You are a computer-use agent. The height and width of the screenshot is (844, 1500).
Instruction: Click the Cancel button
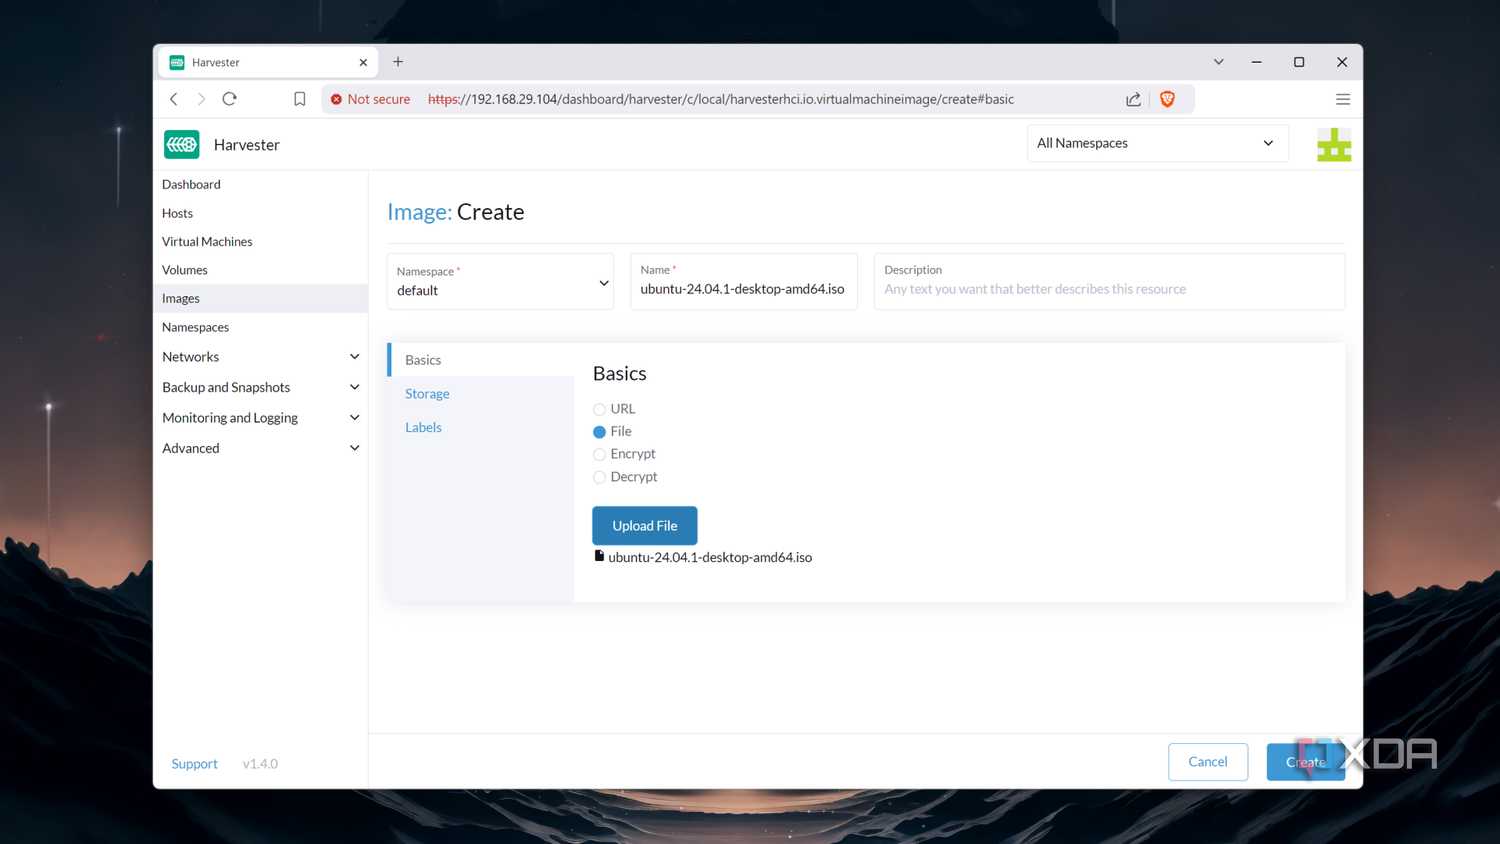1208,762
